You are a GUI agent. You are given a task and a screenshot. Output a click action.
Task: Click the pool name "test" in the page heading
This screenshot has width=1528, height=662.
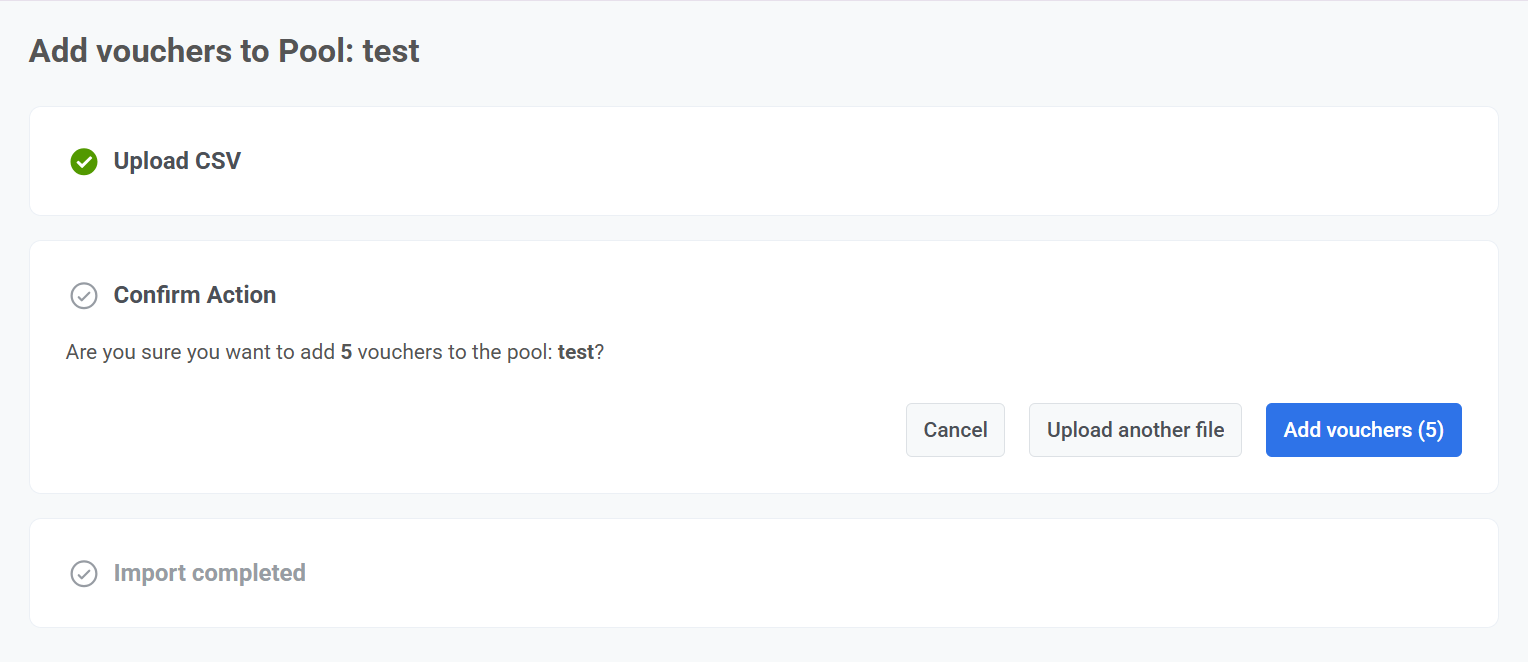[x=391, y=51]
